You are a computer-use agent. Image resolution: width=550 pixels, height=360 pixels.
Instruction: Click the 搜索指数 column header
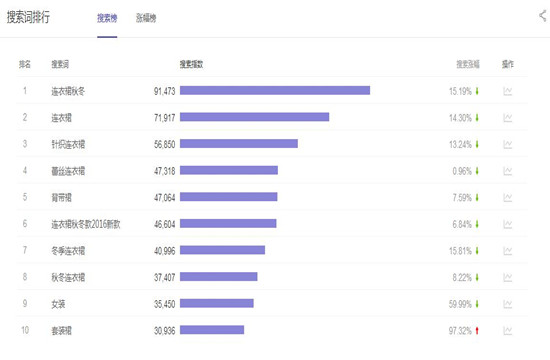192,64
